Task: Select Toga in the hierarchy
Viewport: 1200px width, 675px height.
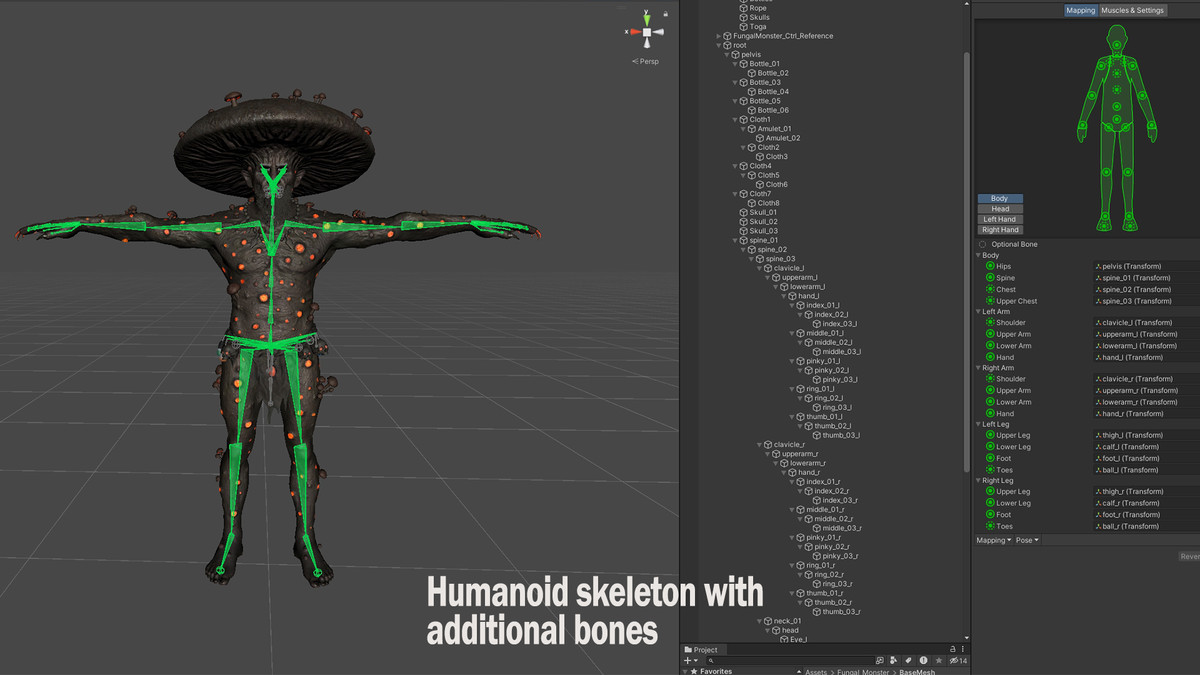Action: coord(758,27)
